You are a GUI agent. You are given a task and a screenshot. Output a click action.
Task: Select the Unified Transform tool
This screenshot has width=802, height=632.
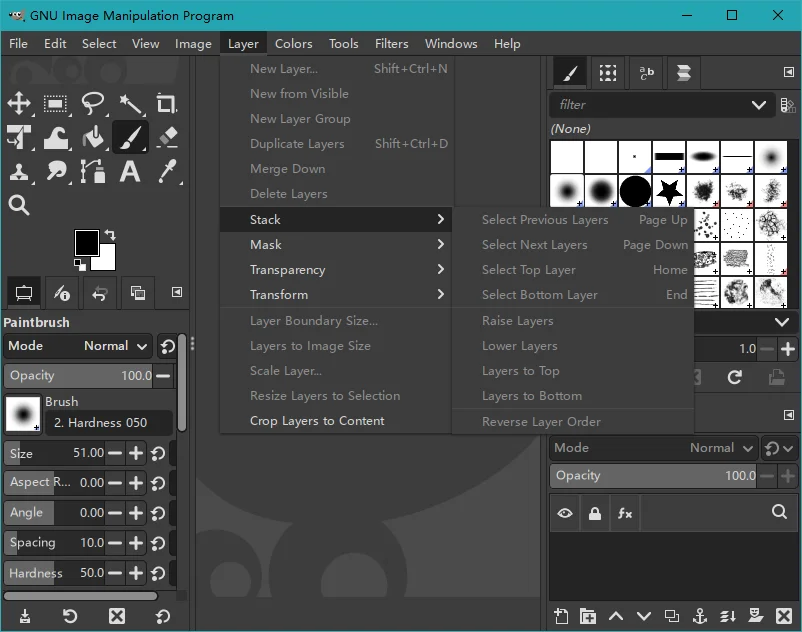point(19,137)
